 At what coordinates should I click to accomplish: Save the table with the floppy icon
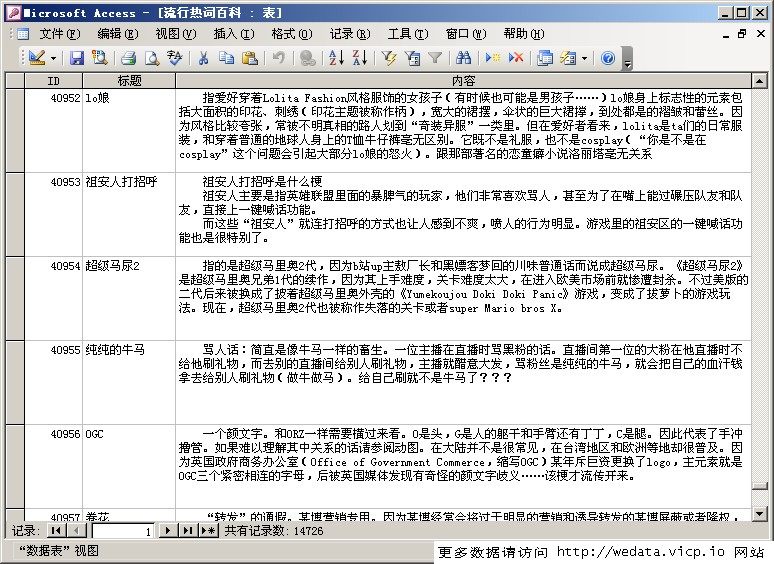click(77, 58)
